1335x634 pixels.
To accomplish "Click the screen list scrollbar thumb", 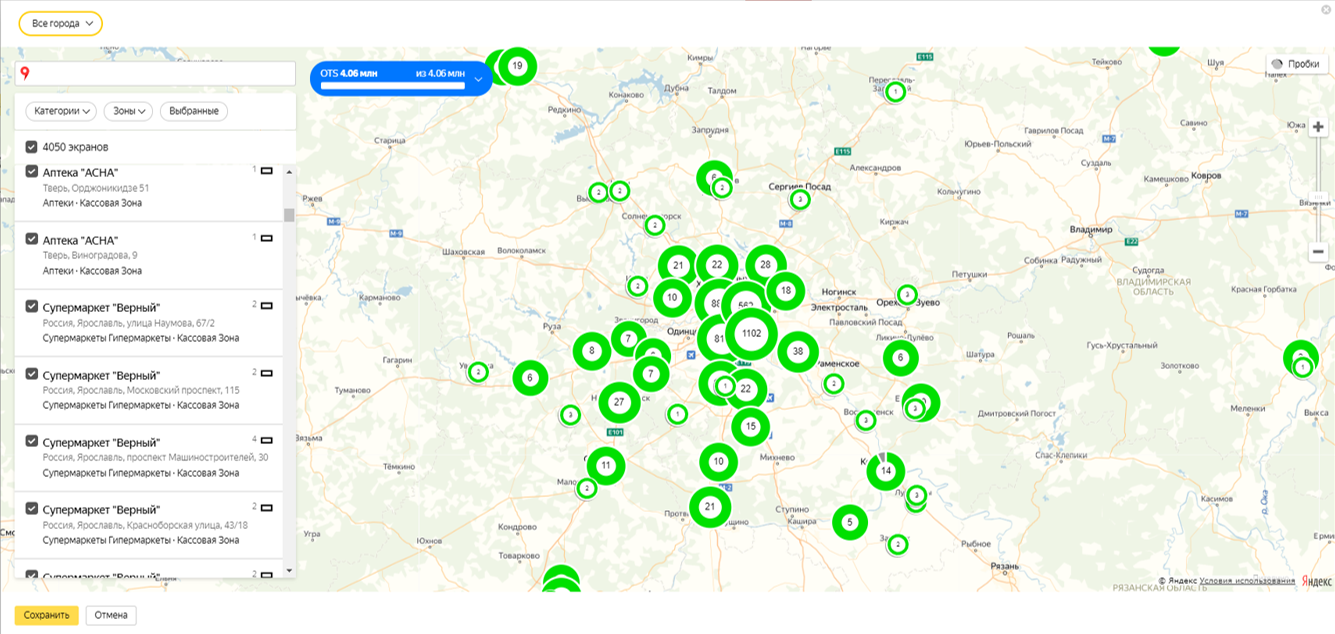I will pos(289,215).
